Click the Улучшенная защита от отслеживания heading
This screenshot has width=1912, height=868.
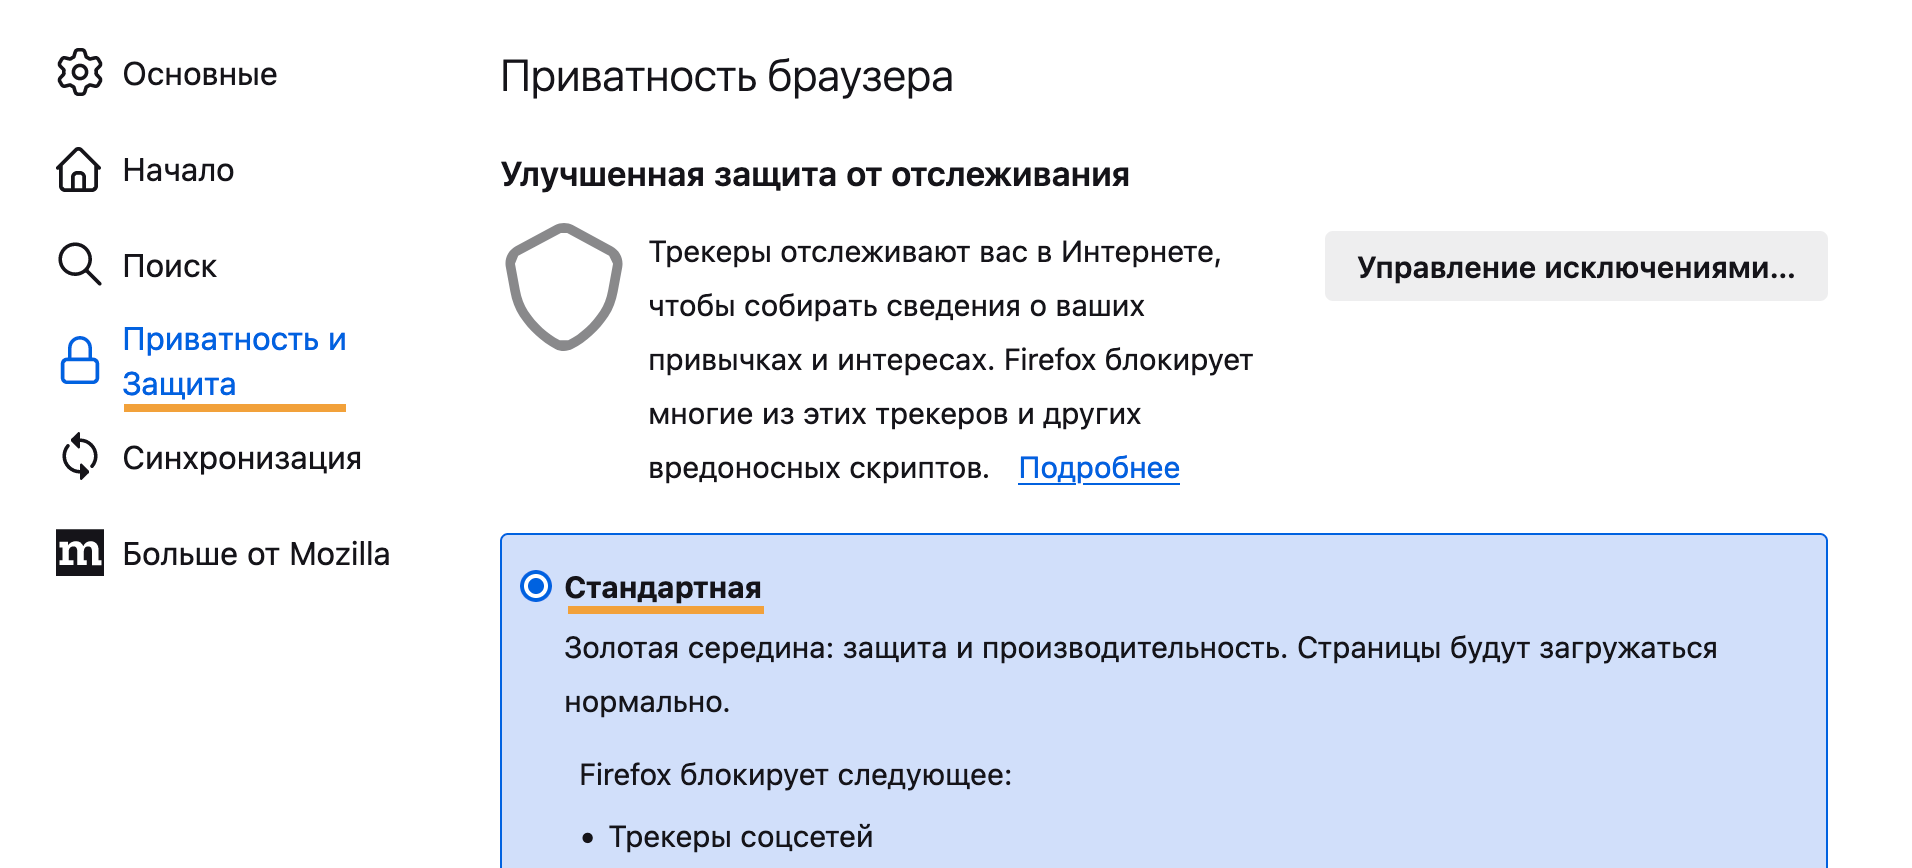[x=815, y=175]
